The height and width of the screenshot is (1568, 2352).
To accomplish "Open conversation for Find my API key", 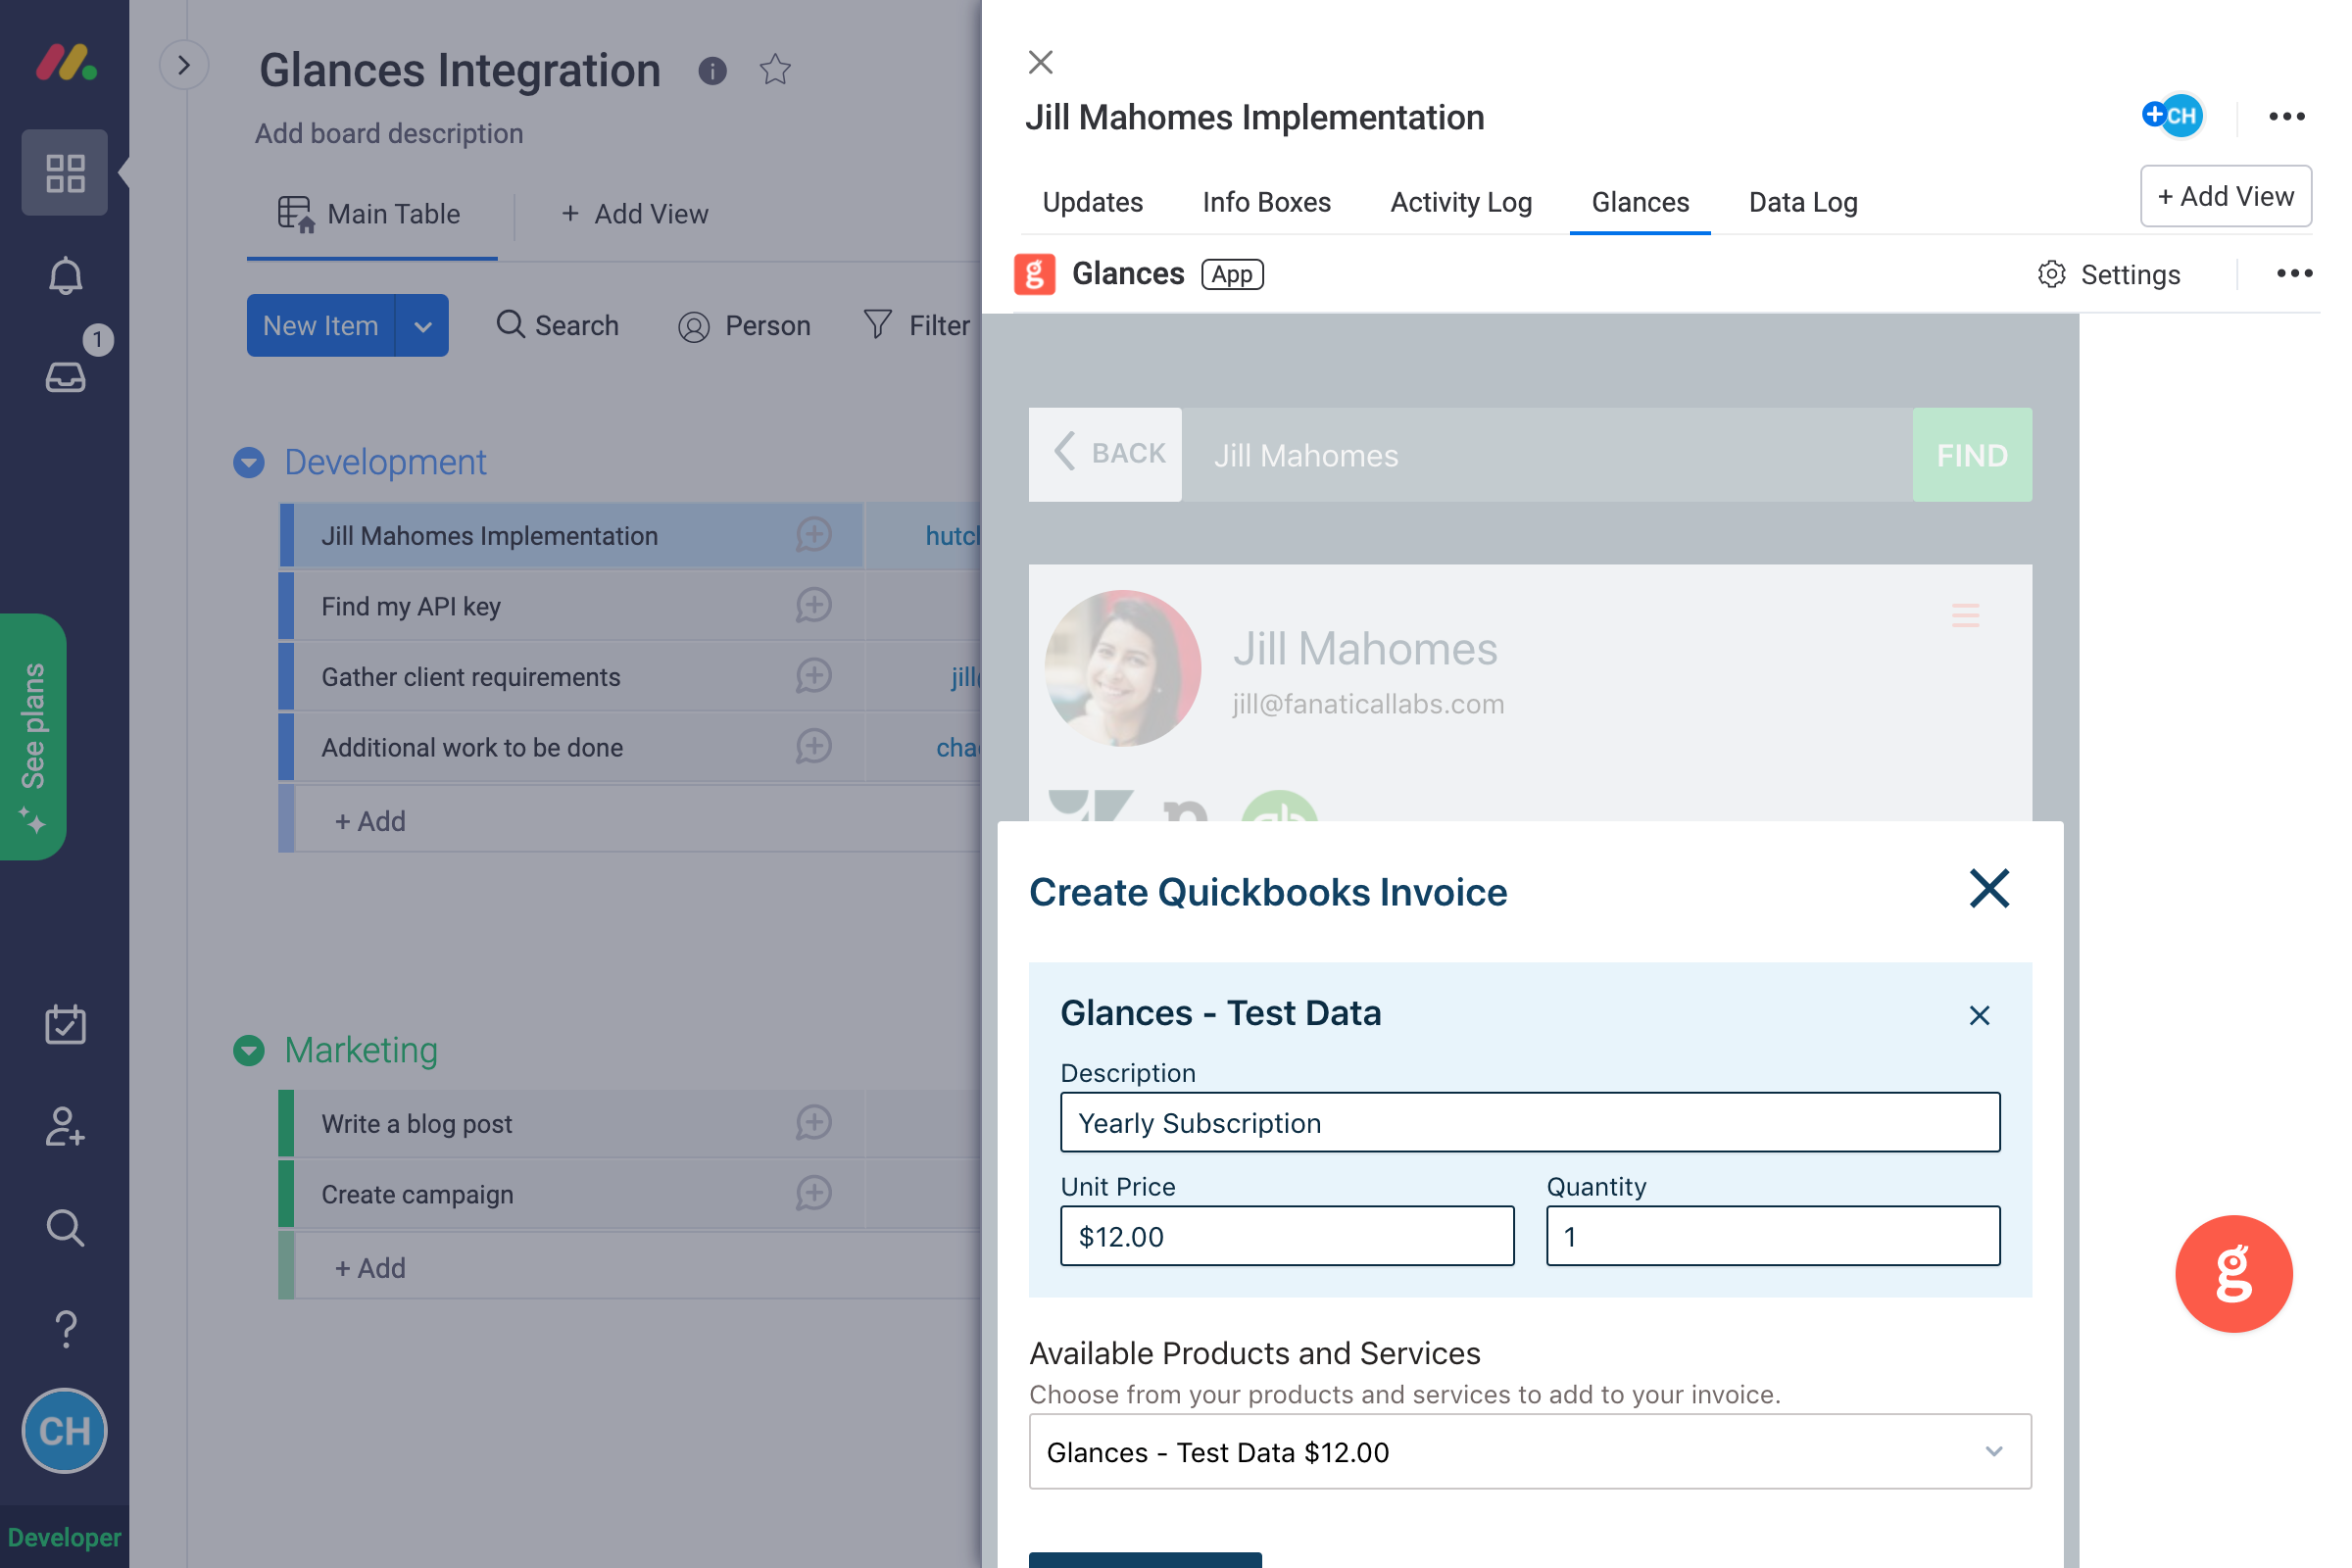I will click(814, 605).
